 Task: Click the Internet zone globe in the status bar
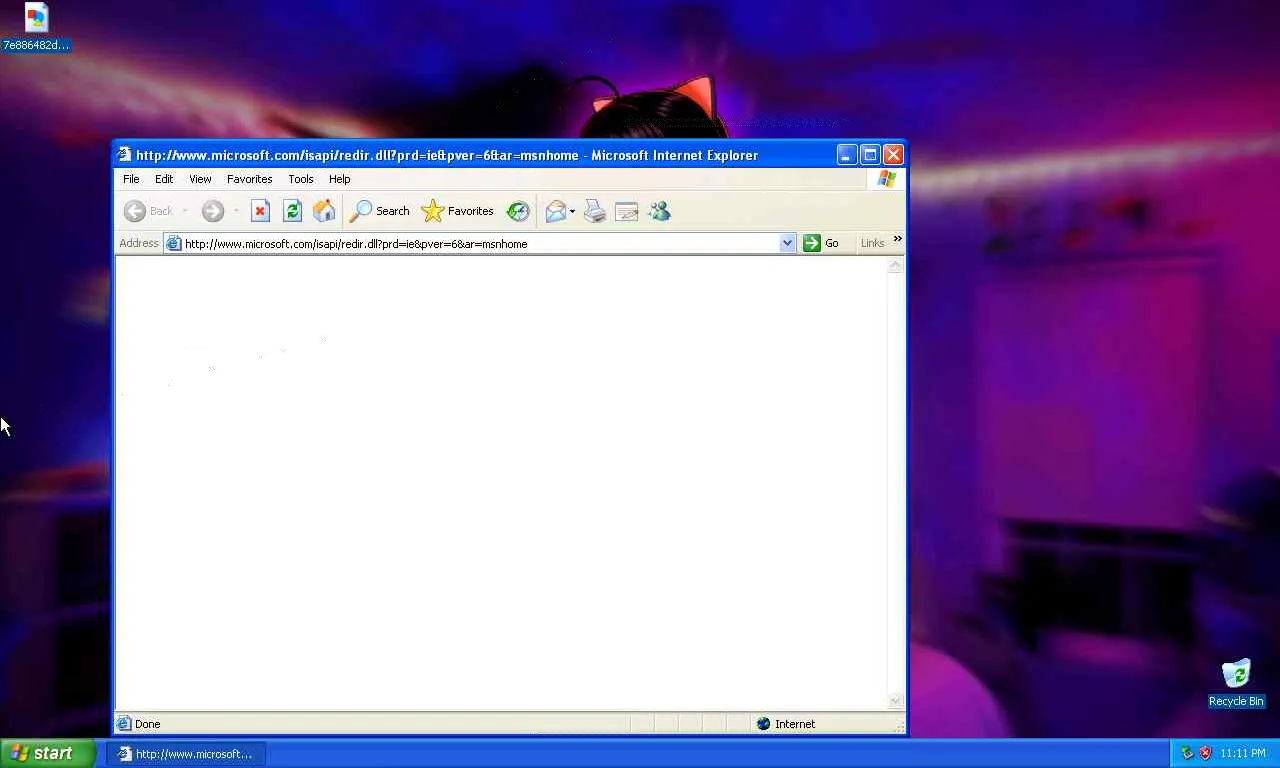[764, 724]
